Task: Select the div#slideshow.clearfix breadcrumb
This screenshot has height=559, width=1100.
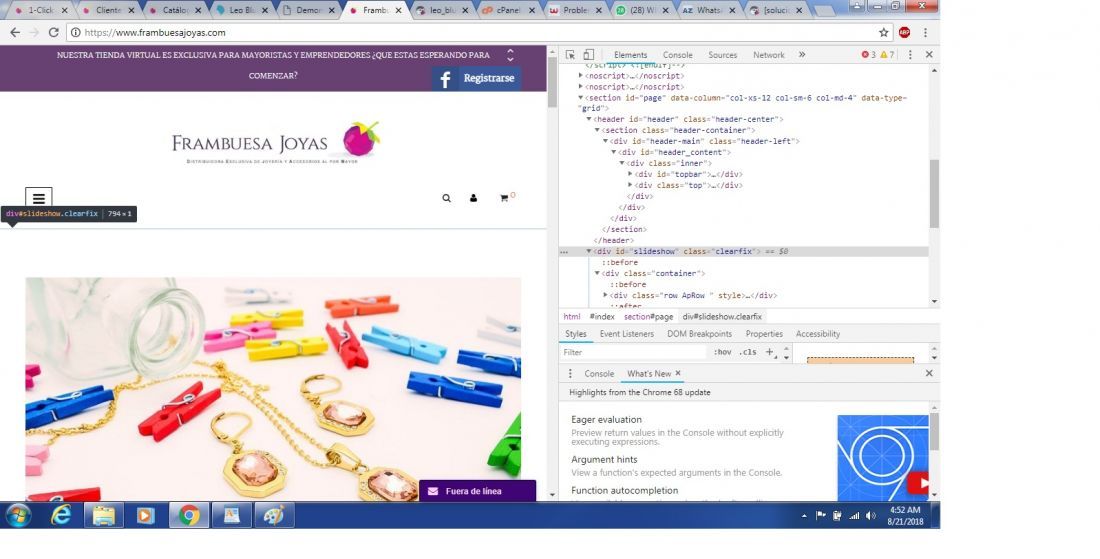Action: 723,317
